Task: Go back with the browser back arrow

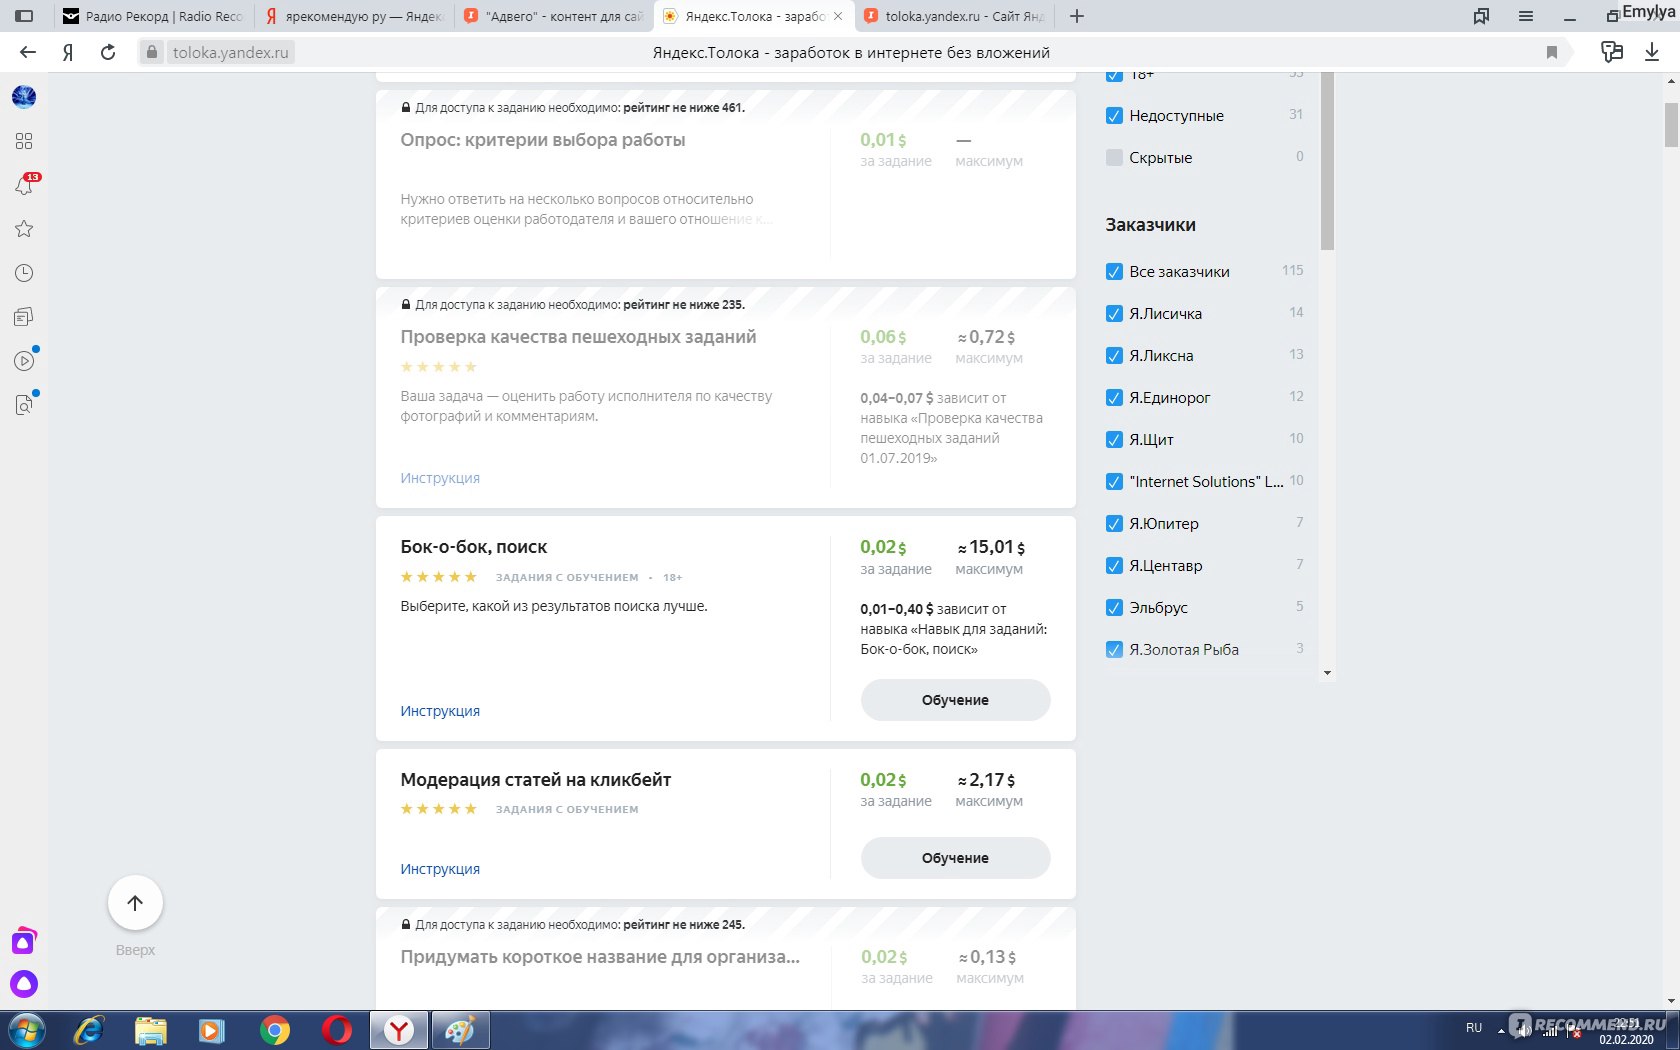Action: [x=28, y=52]
